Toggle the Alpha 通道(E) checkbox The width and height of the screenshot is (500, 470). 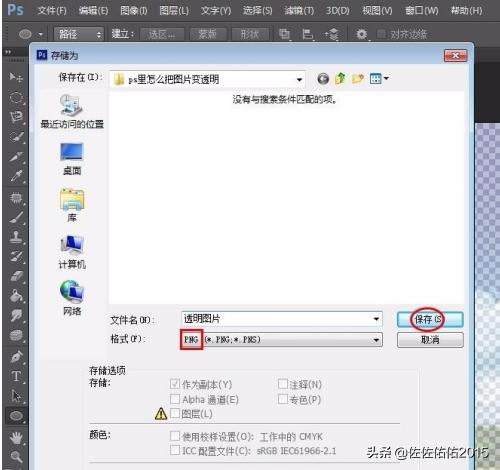175,399
